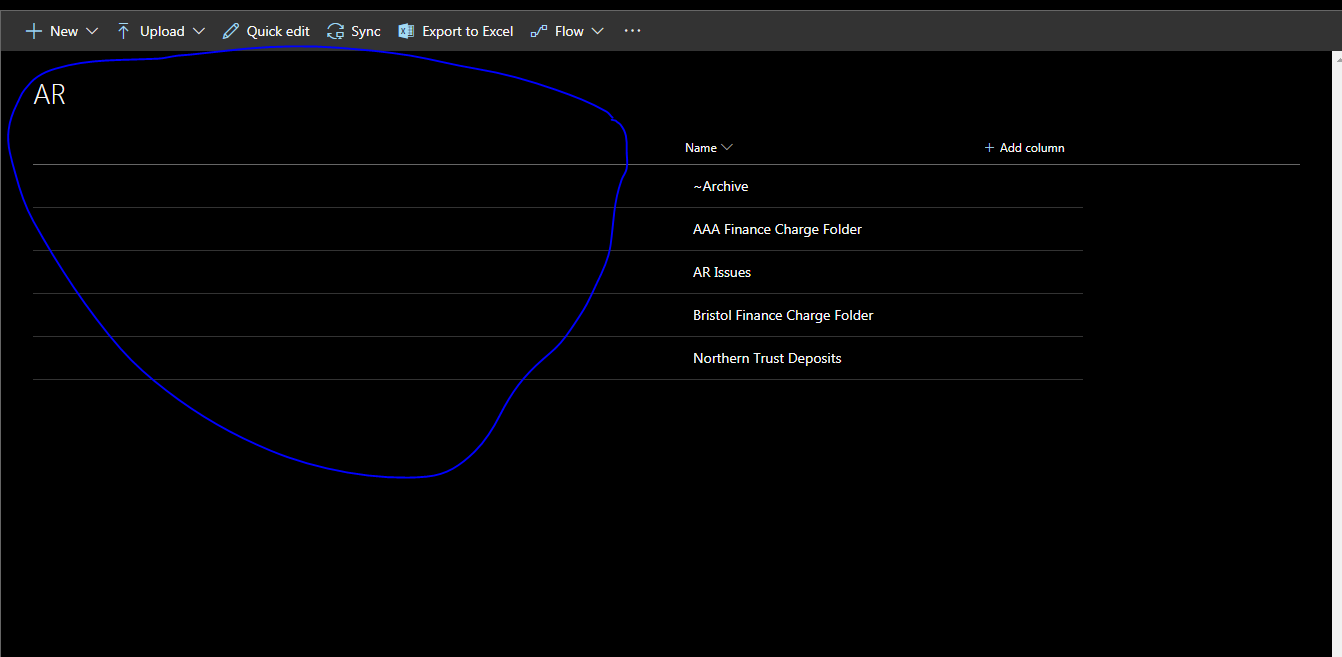Click the Flow menu label

(x=569, y=31)
